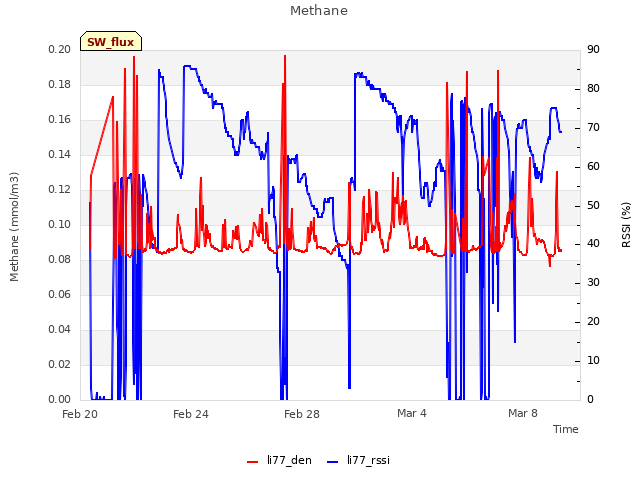Toggle the li77_rssi legend entry
The image size is (640, 480).
click(x=358, y=460)
